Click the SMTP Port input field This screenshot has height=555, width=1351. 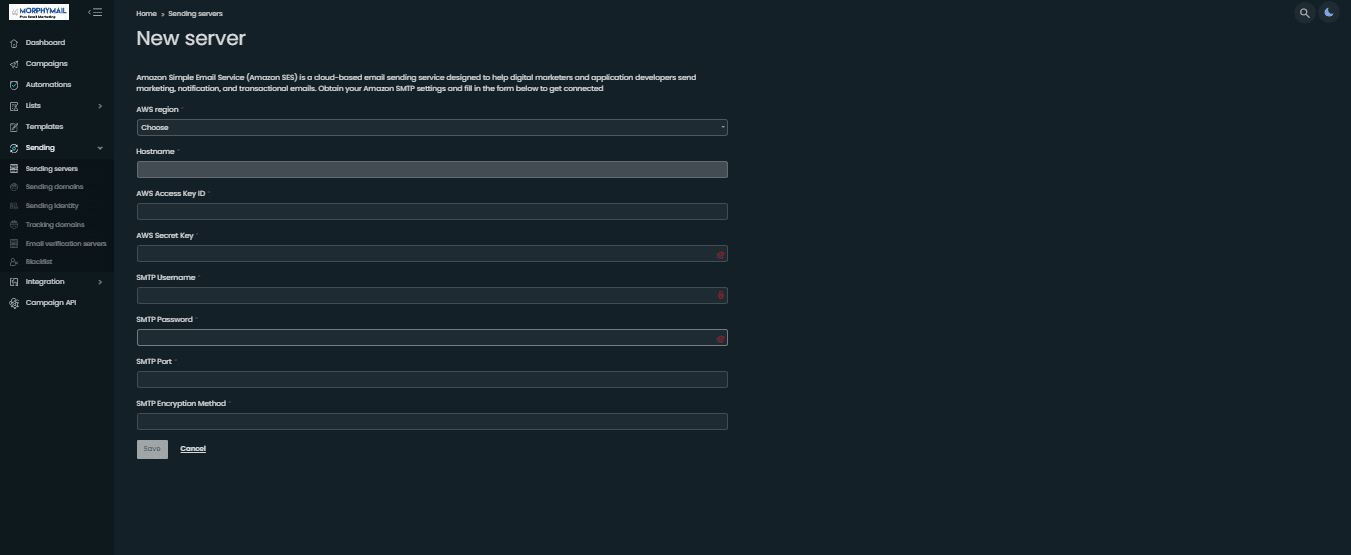pos(432,380)
